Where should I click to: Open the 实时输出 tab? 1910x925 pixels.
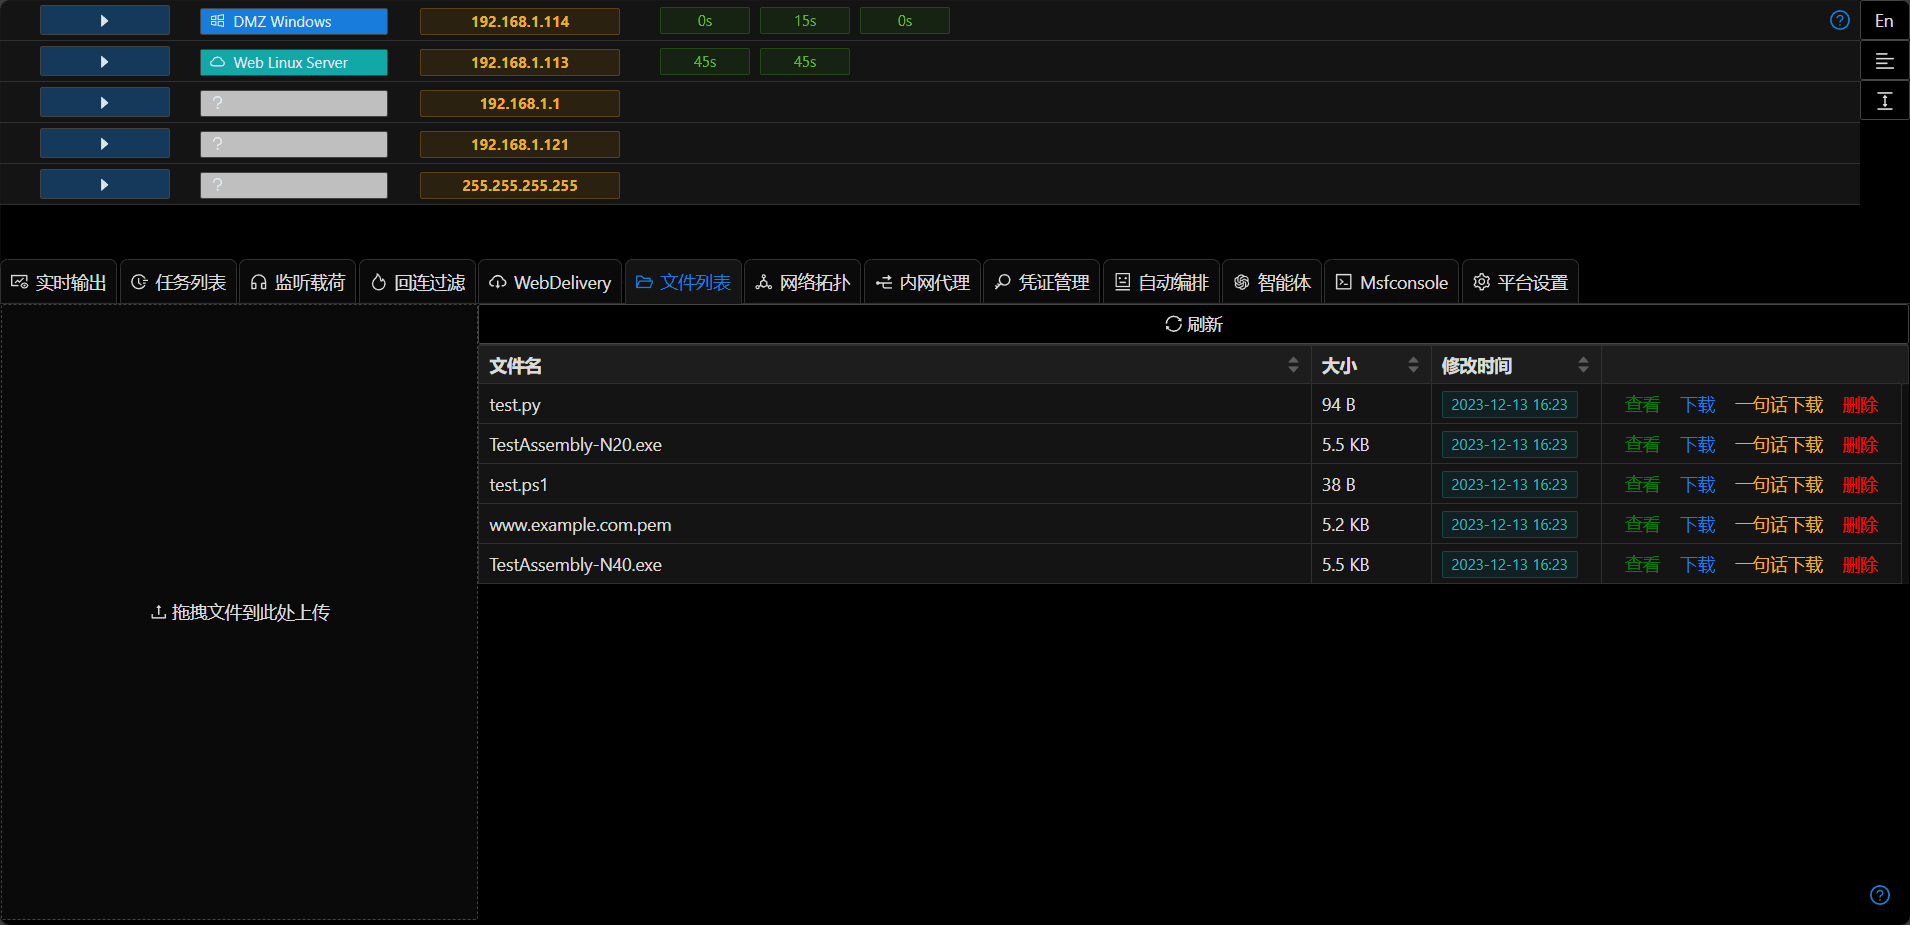59,282
